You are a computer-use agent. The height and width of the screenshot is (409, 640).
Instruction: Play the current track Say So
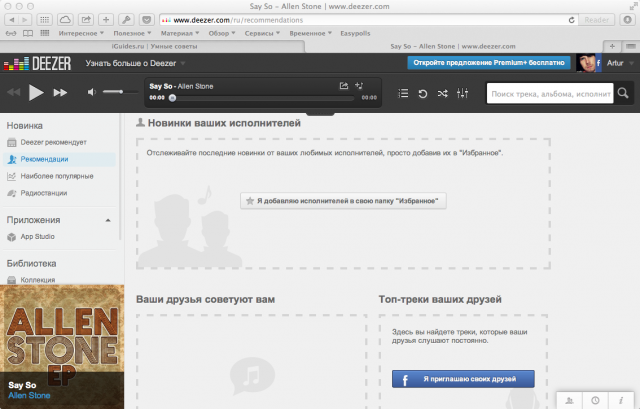coord(36,93)
